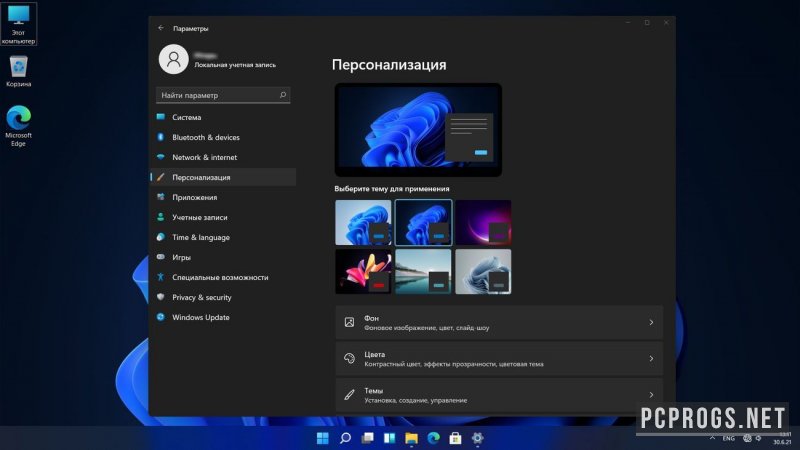Open Учетные записи settings category
Screen dimensions: 800x450
(x=223, y=217)
